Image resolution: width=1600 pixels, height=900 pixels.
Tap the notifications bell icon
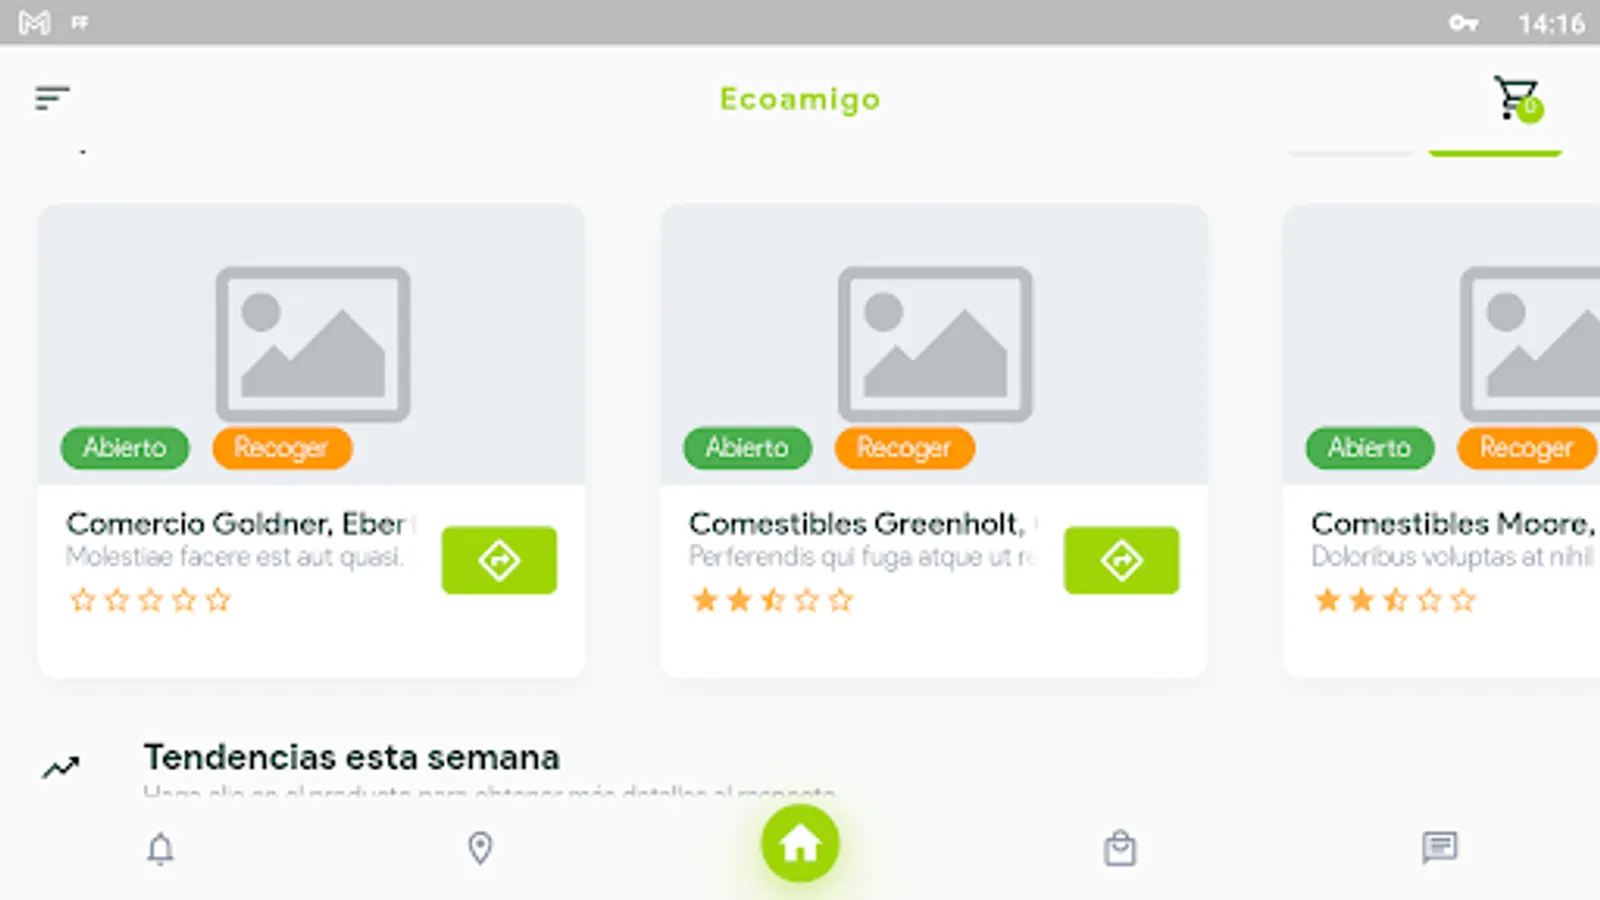tap(160, 849)
